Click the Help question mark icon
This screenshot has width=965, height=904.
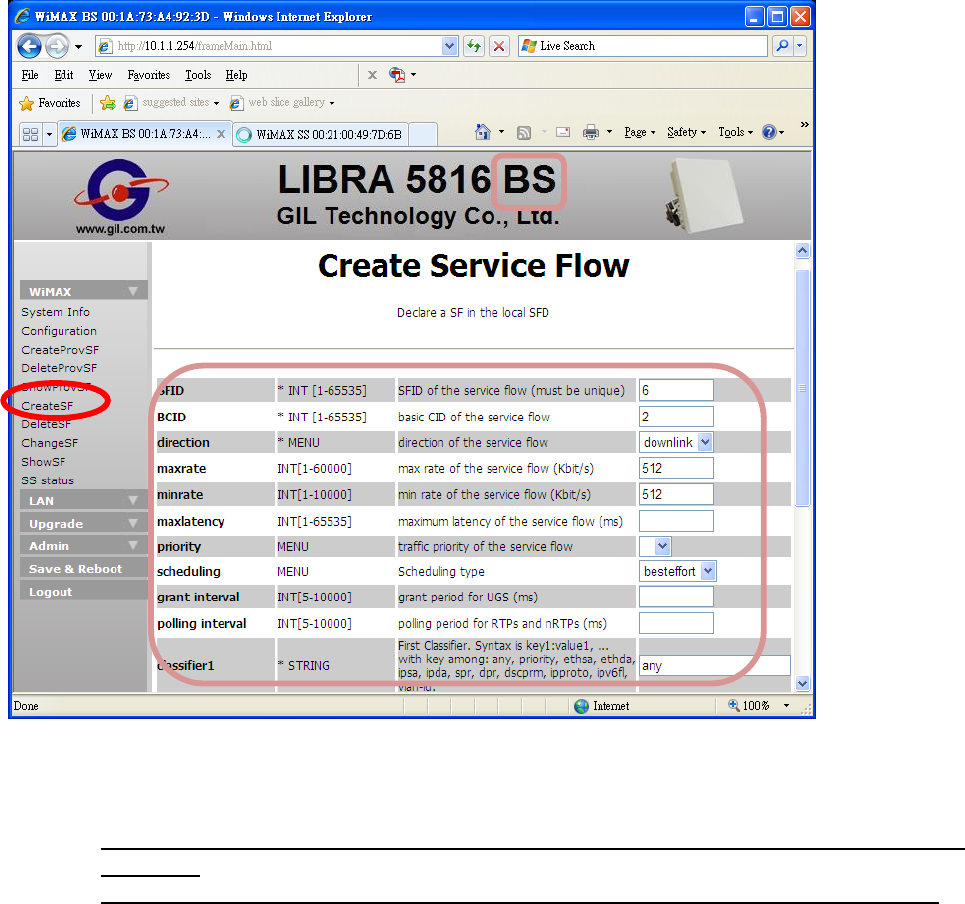(769, 132)
